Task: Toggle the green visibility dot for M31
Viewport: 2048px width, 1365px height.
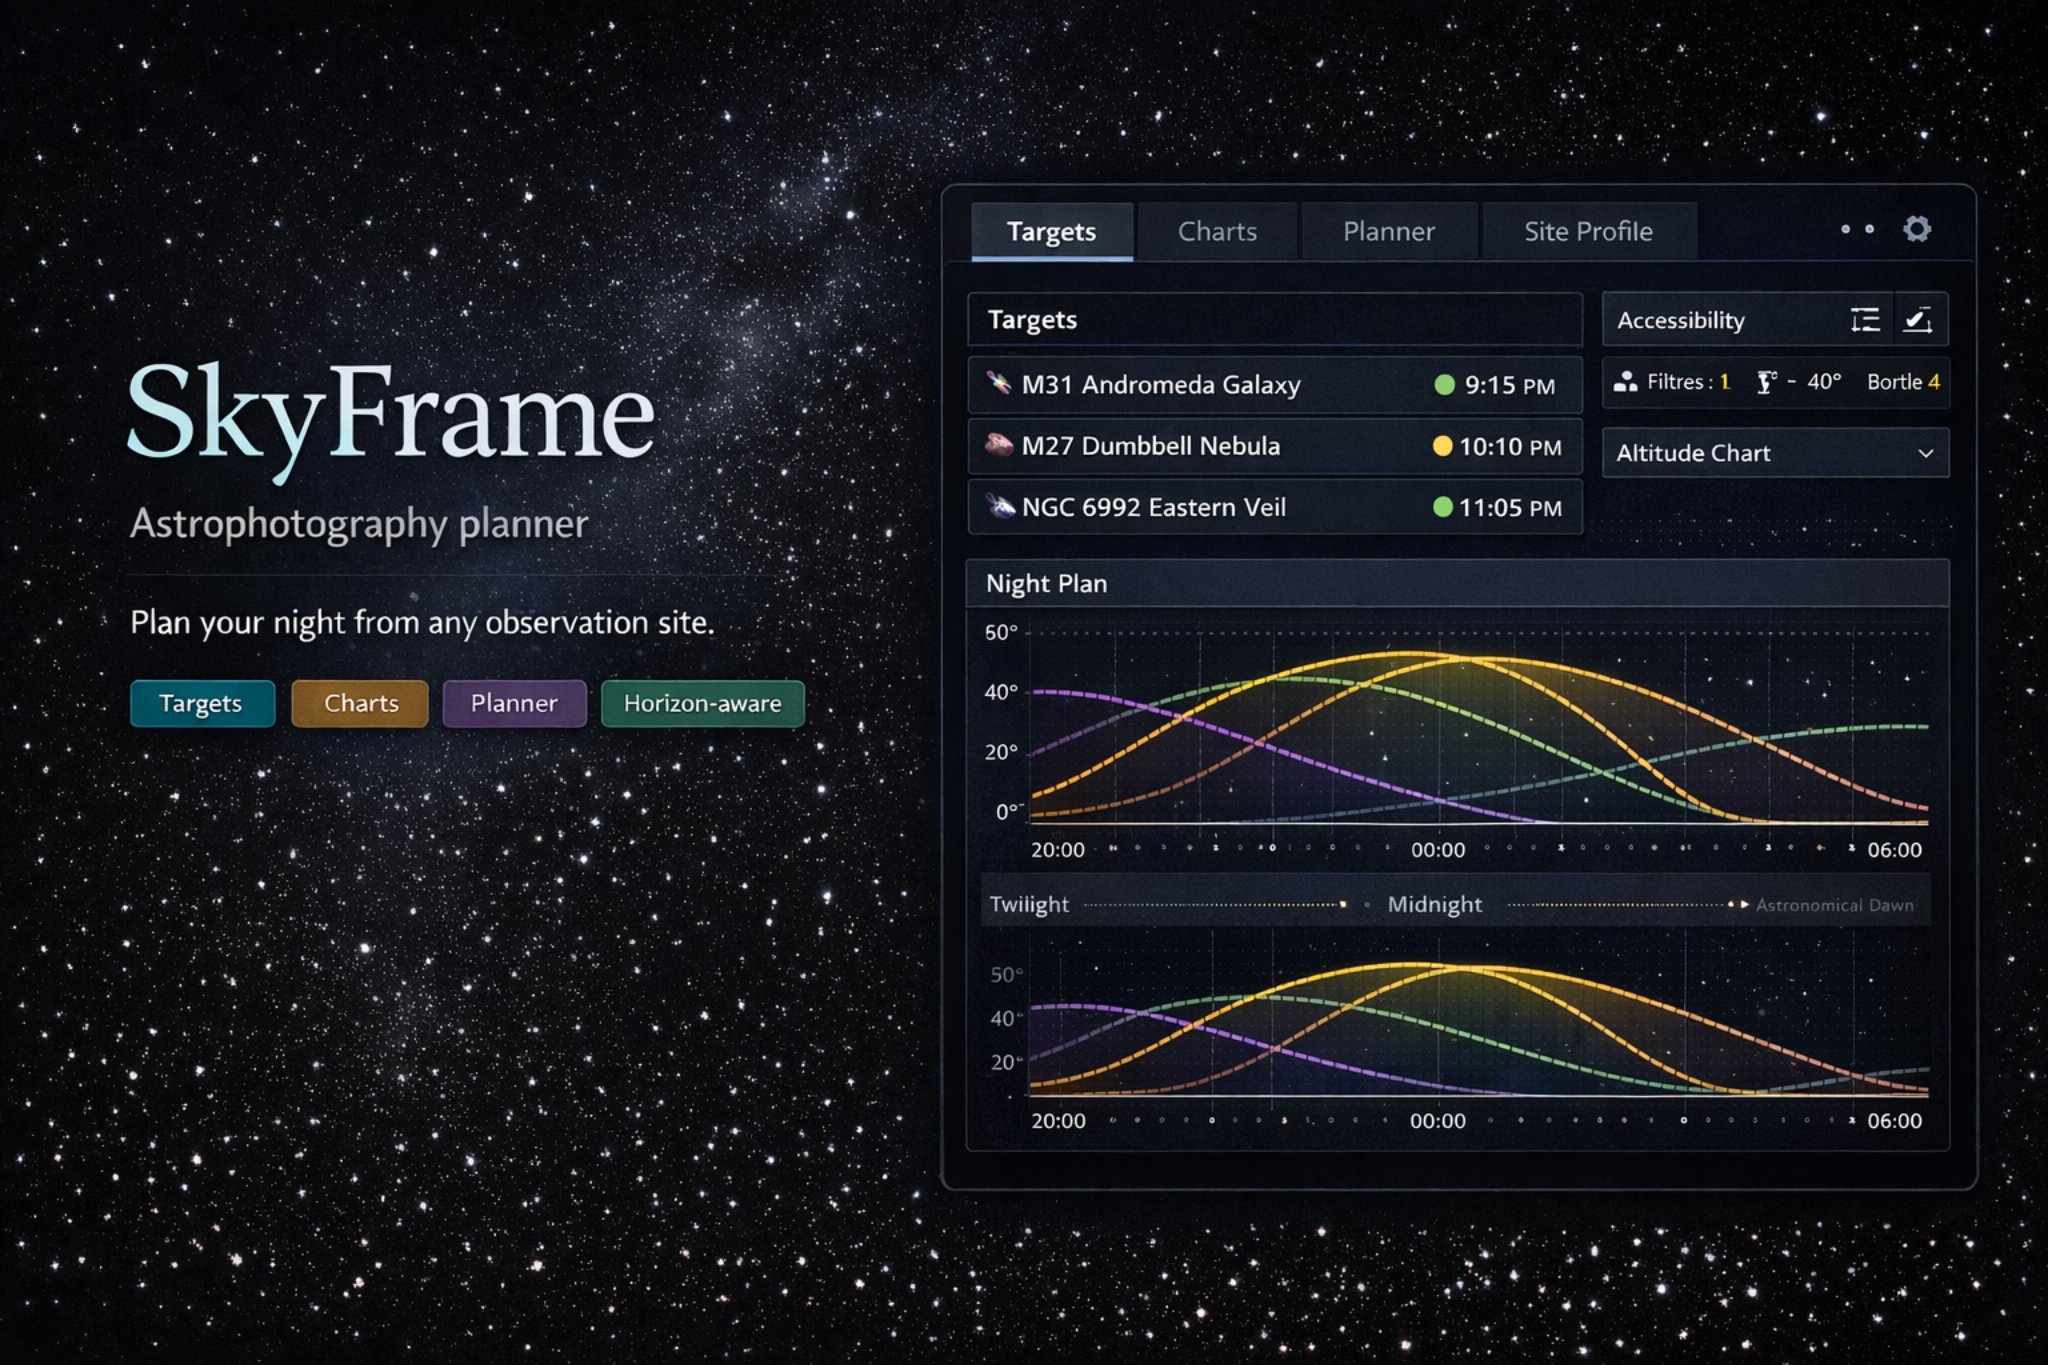Action: point(1443,384)
